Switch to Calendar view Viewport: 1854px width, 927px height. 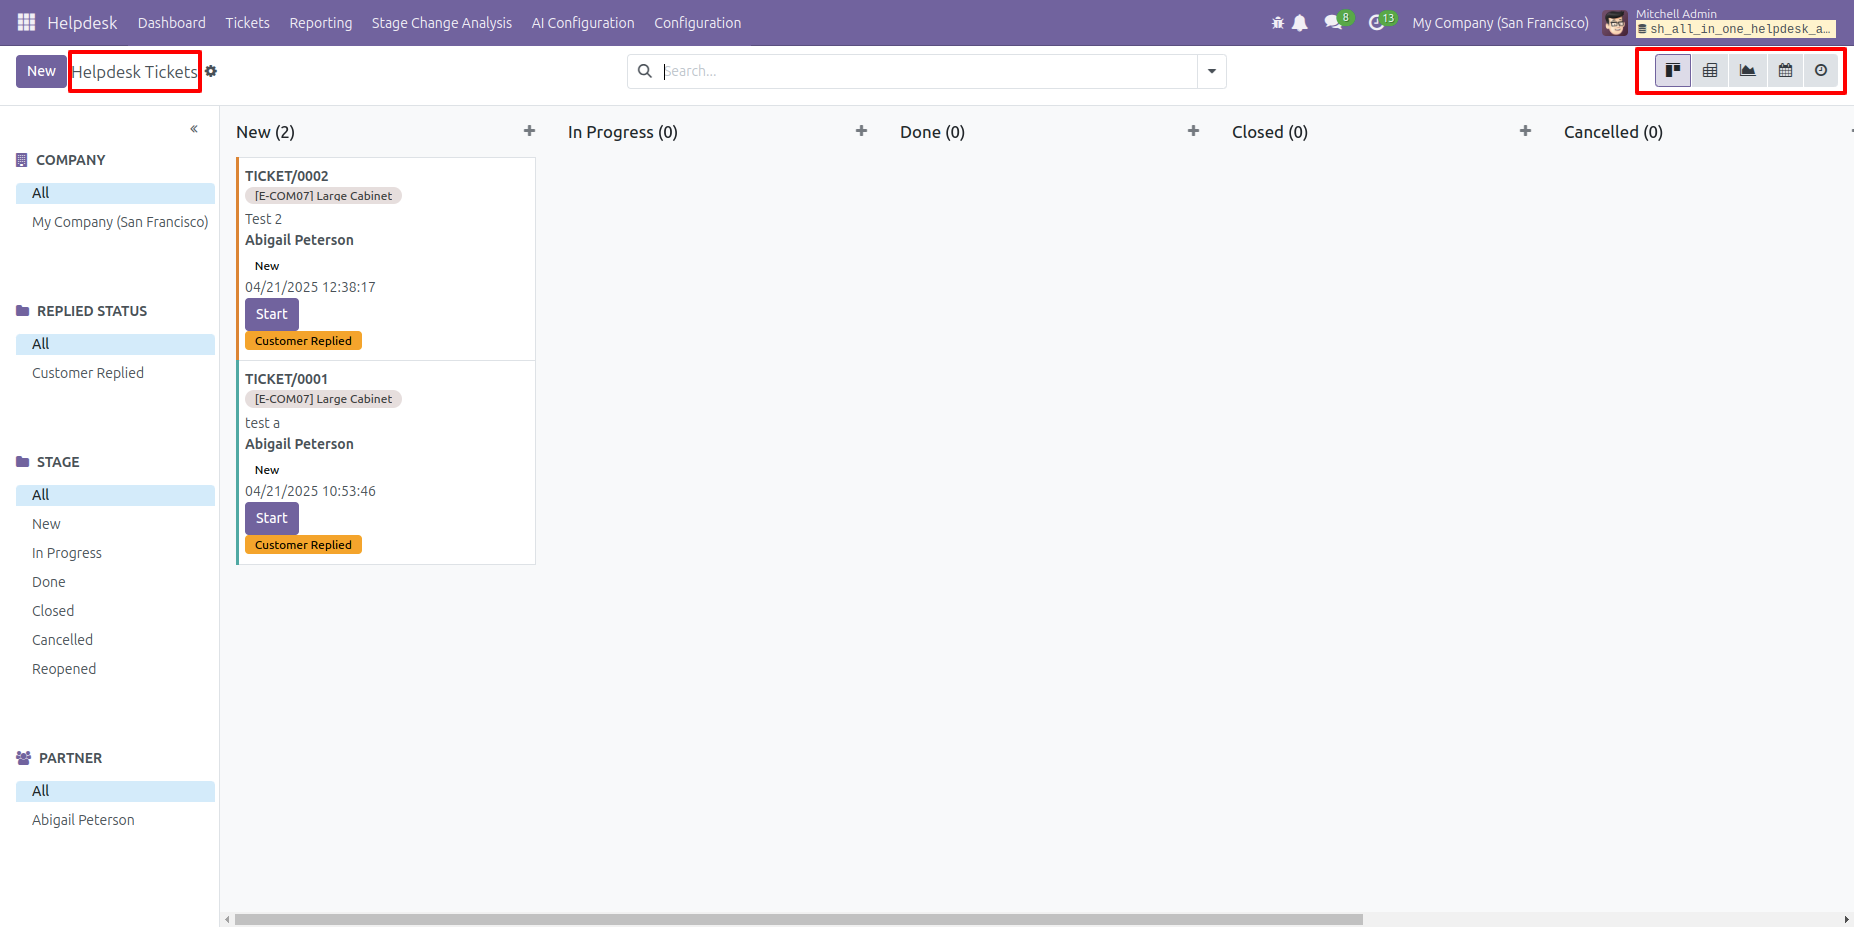click(x=1785, y=70)
